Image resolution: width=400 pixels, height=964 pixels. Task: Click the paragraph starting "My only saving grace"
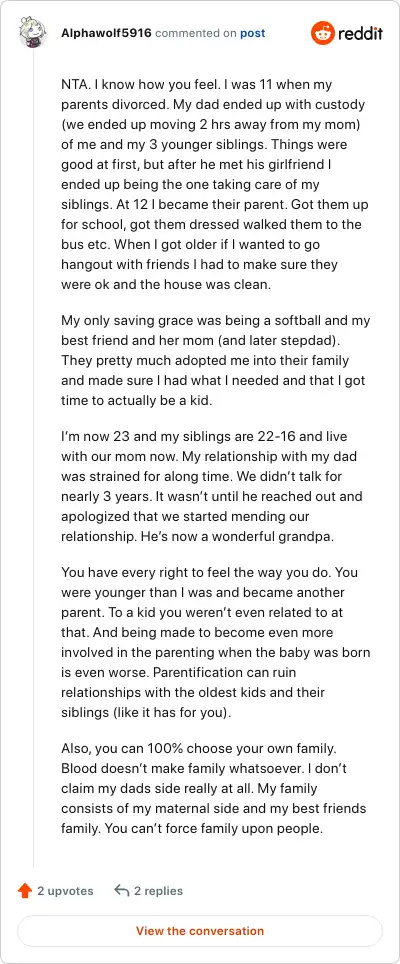(x=215, y=360)
